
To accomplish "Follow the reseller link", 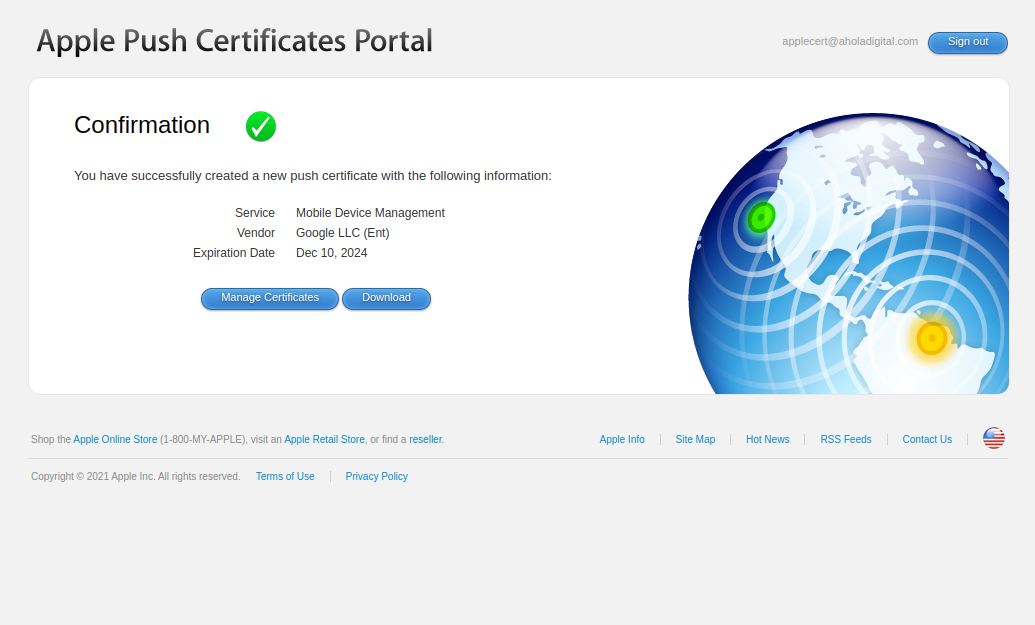I will 425,440.
